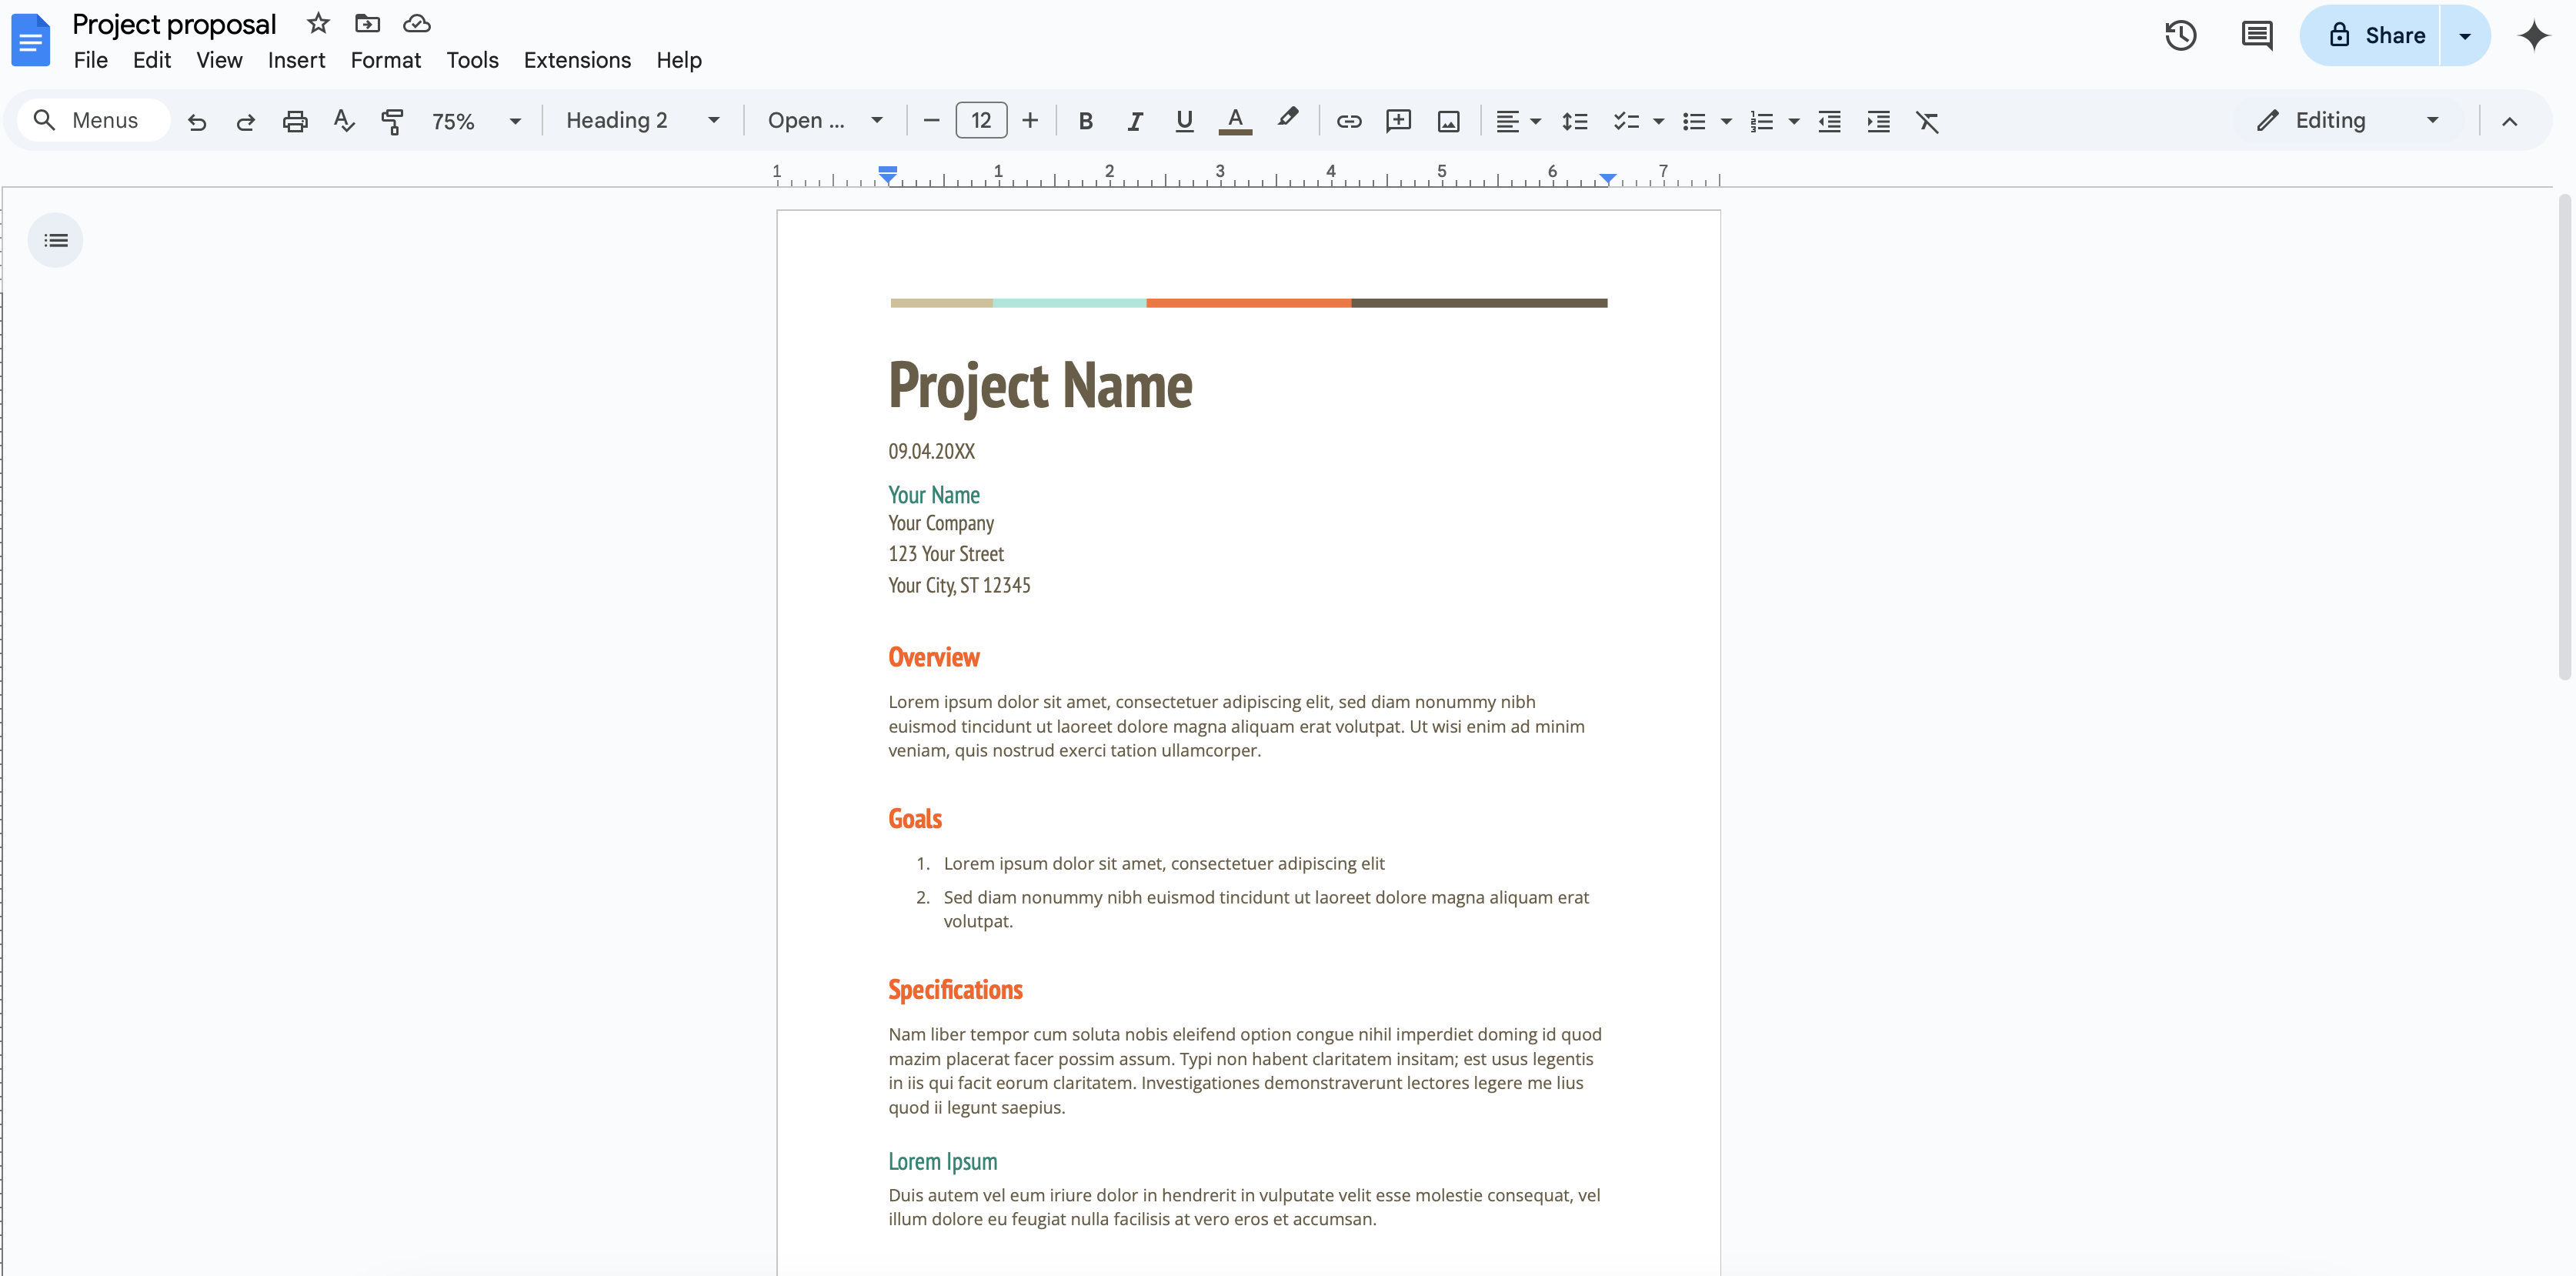Viewport: 2576px width, 1276px height.
Task: Show the document outline panel
Action: click(x=56, y=240)
